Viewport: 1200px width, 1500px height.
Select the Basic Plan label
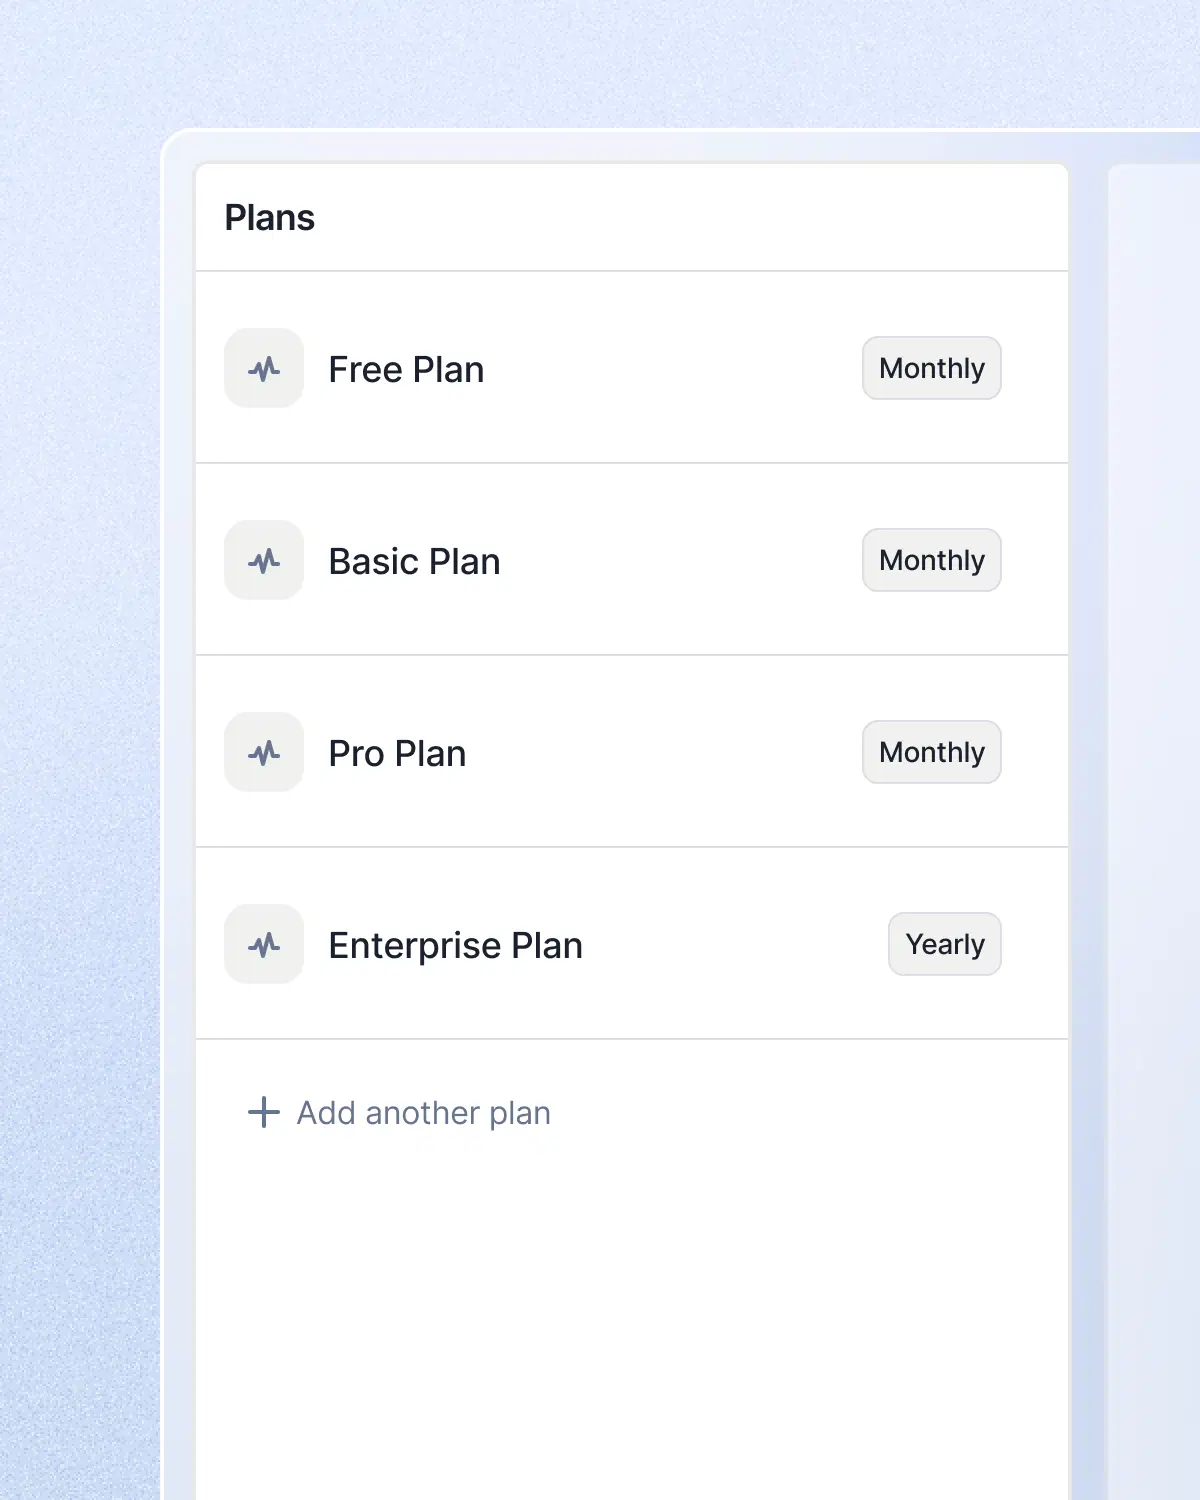(414, 560)
